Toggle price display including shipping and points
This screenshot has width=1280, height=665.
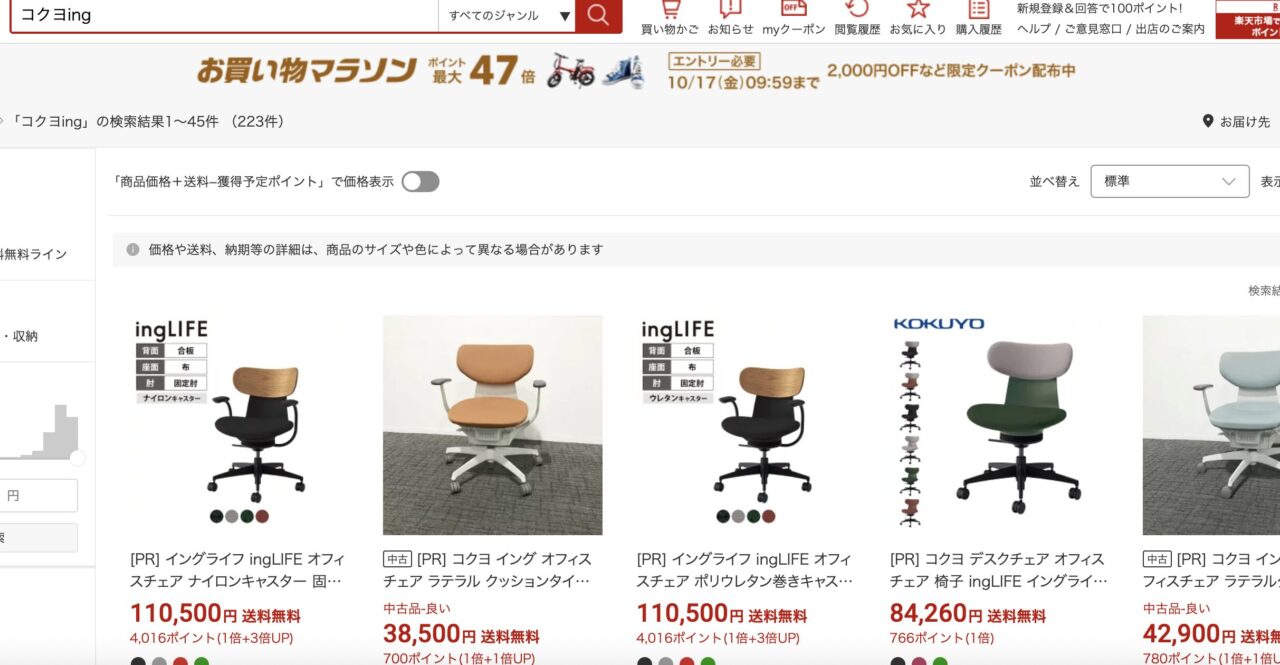[420, 181]
